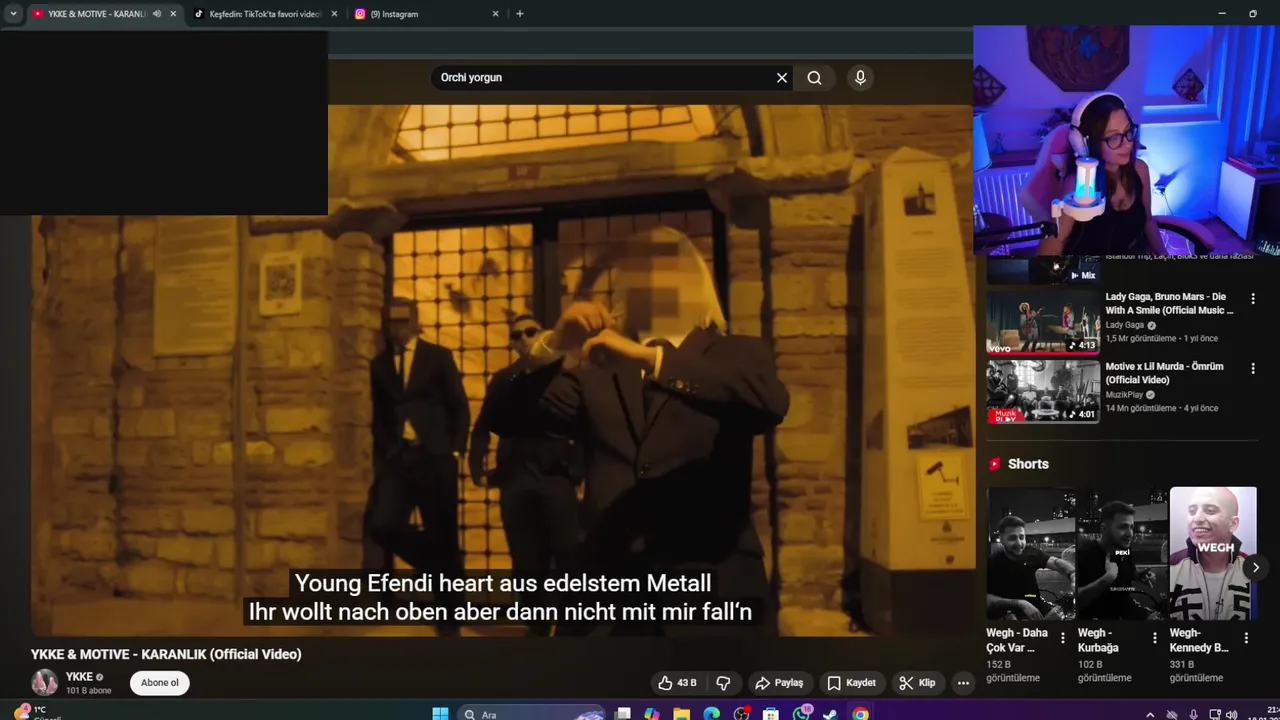Open YKKE channel name link

pos(79,677)
